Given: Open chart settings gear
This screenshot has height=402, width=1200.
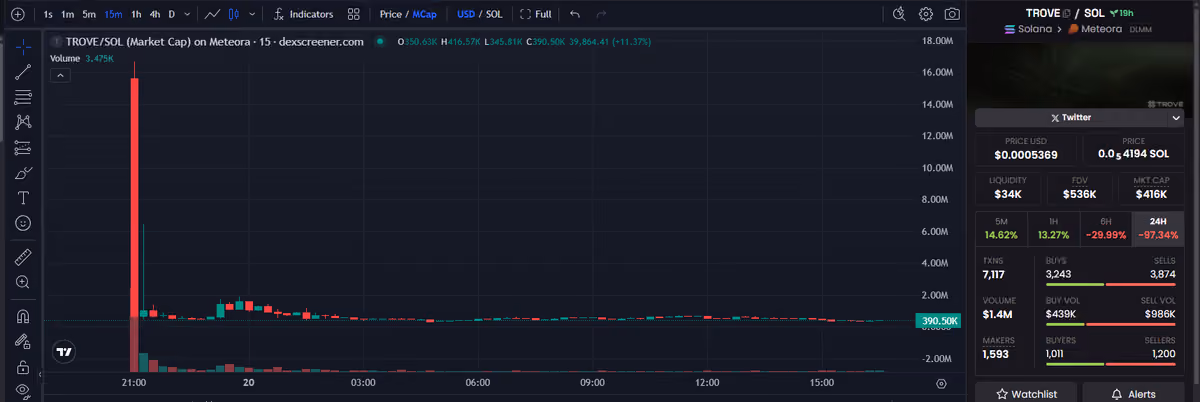Looking at the screenshot, I should [926, 14].
